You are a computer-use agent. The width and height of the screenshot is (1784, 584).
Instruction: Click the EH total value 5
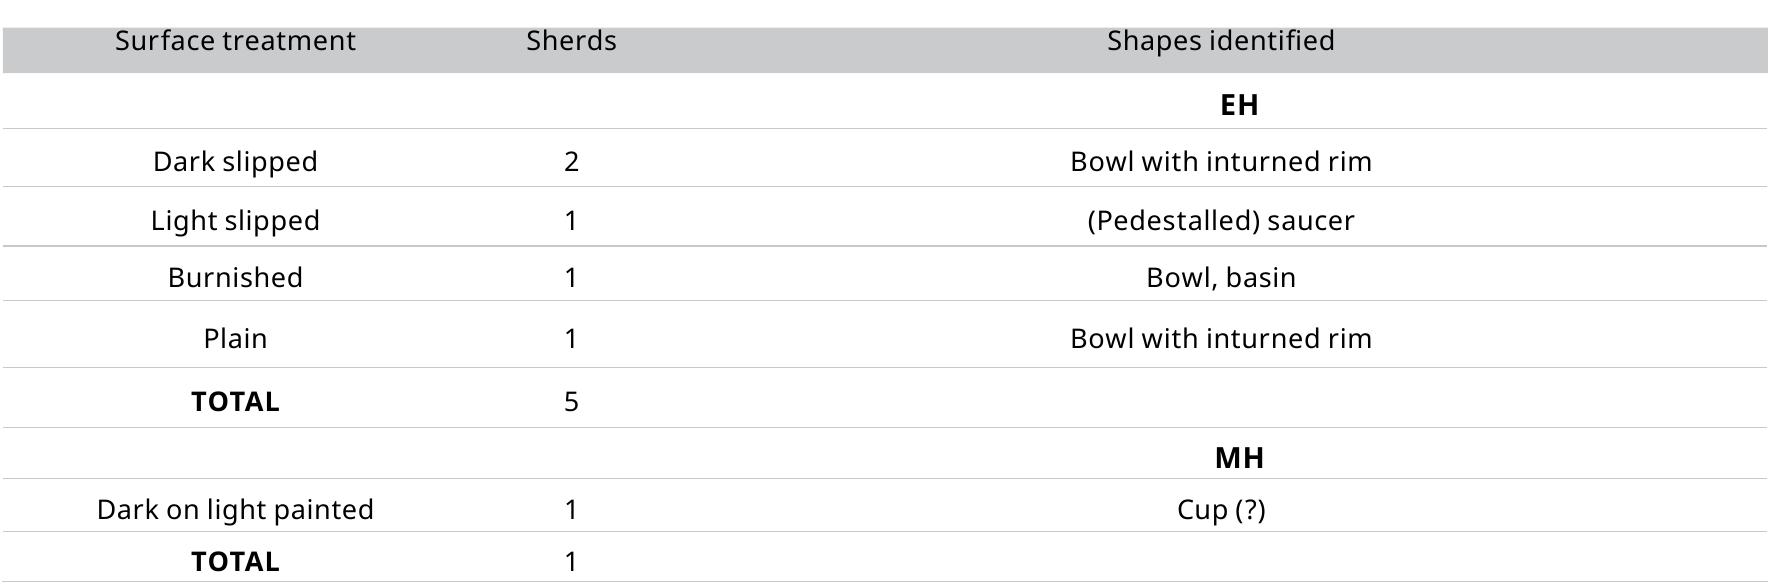click(571, 402)
